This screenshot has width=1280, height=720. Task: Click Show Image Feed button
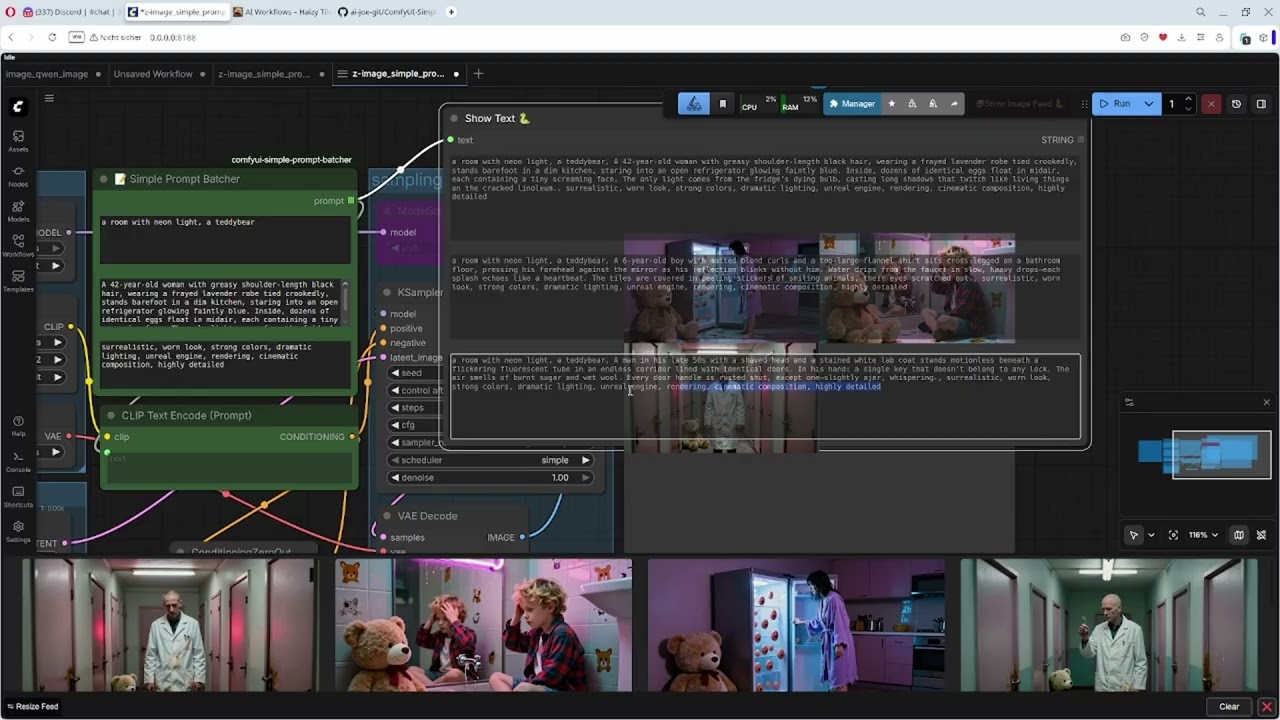(x=1019, y=104)
